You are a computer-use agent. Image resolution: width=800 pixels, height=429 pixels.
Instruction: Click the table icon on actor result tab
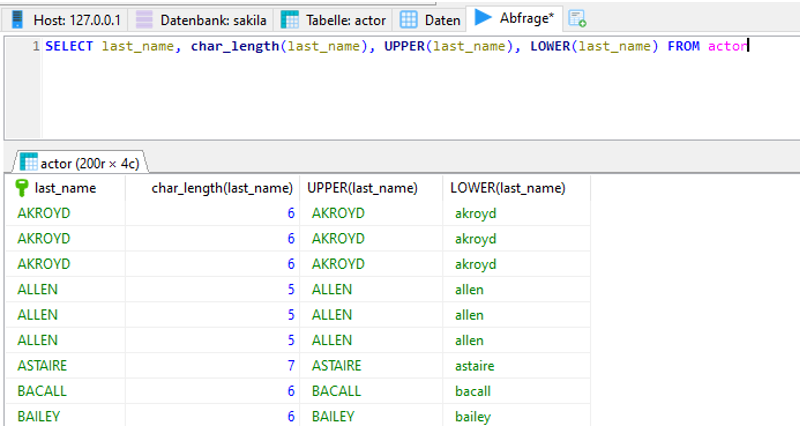pos(29,163)
